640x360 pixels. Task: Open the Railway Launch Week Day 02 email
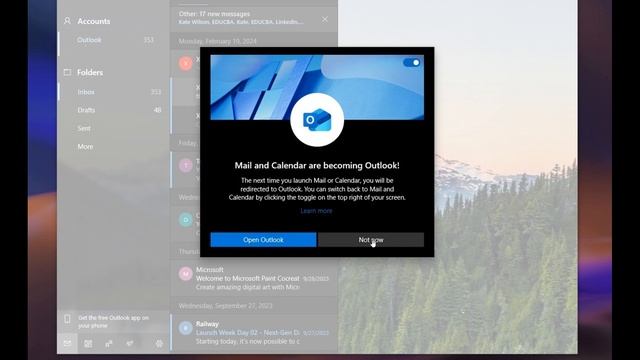coord(254,333)
